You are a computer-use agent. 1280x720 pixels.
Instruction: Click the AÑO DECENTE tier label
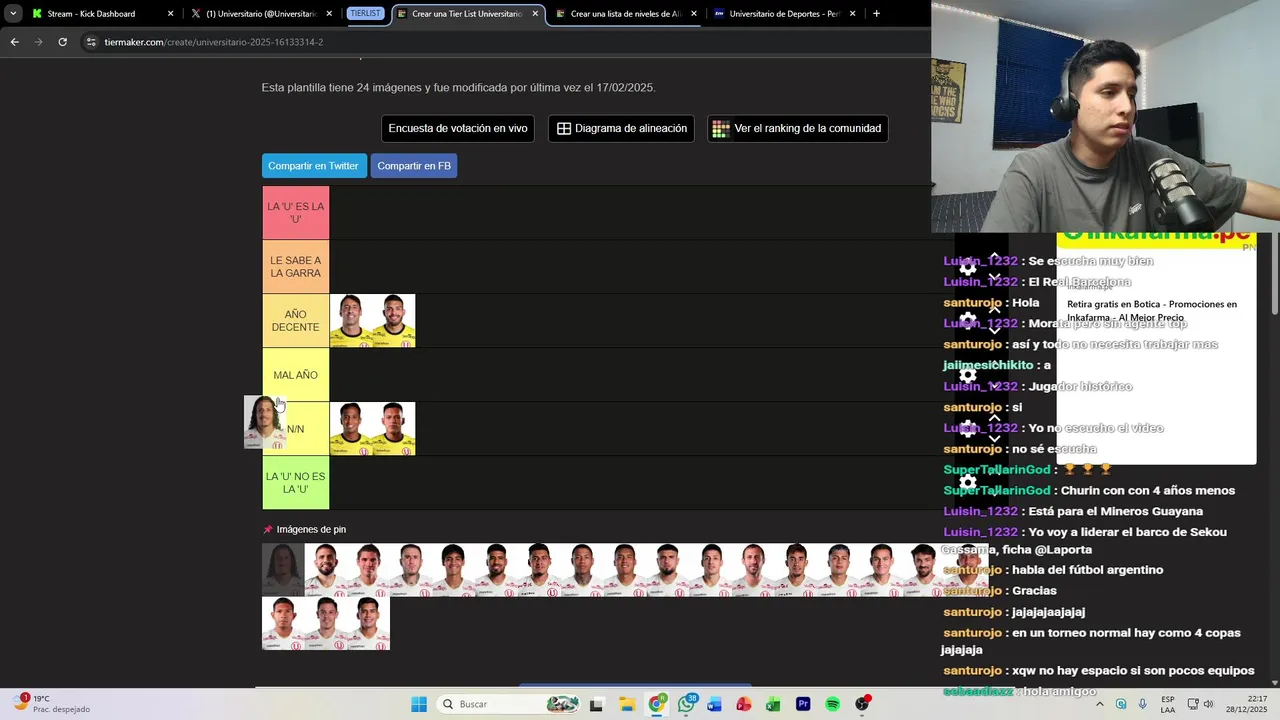[x=296, y=320]
